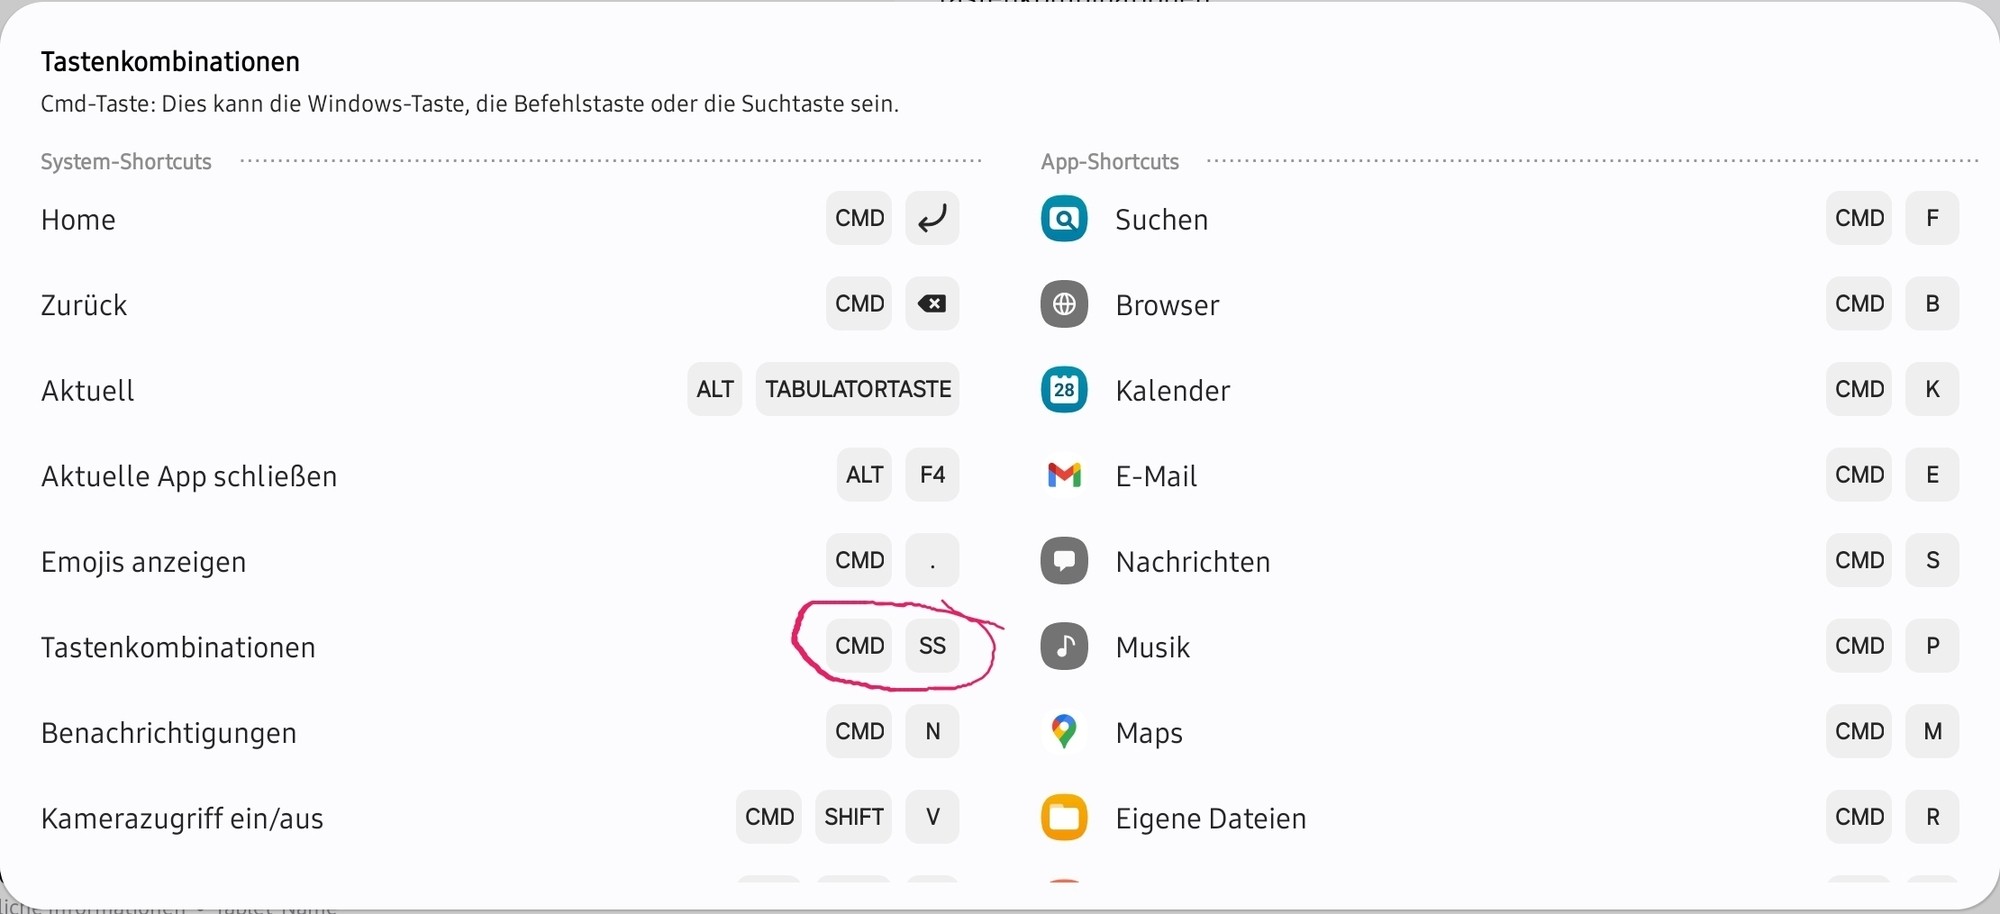The width and height of the screenshot is (2000, 914).
Task: Click the circled SS key badge
Action: 932,646
